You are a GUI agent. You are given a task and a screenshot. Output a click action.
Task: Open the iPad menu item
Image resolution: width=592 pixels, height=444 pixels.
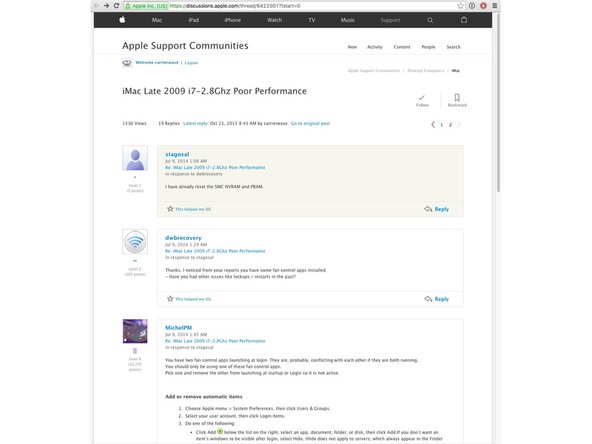194,20
